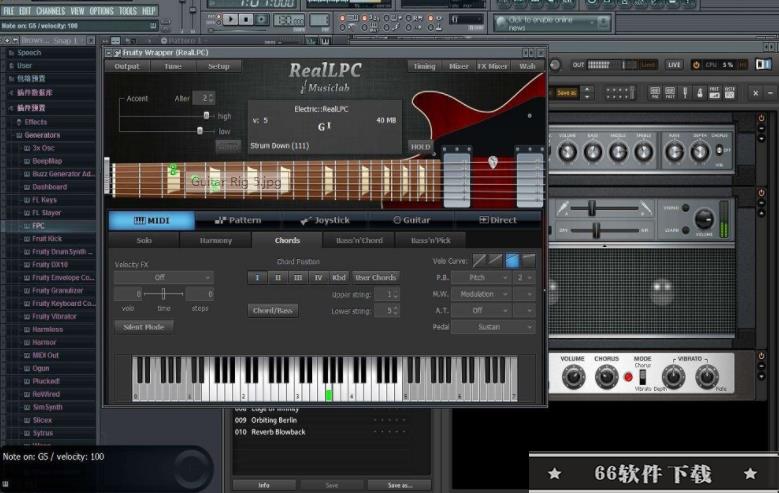Image resolution: width=779 pixels, height=493 pixels.
Task: Open the RealLPC Setup page
Action: pyautogui.click(x=219, y=66)
